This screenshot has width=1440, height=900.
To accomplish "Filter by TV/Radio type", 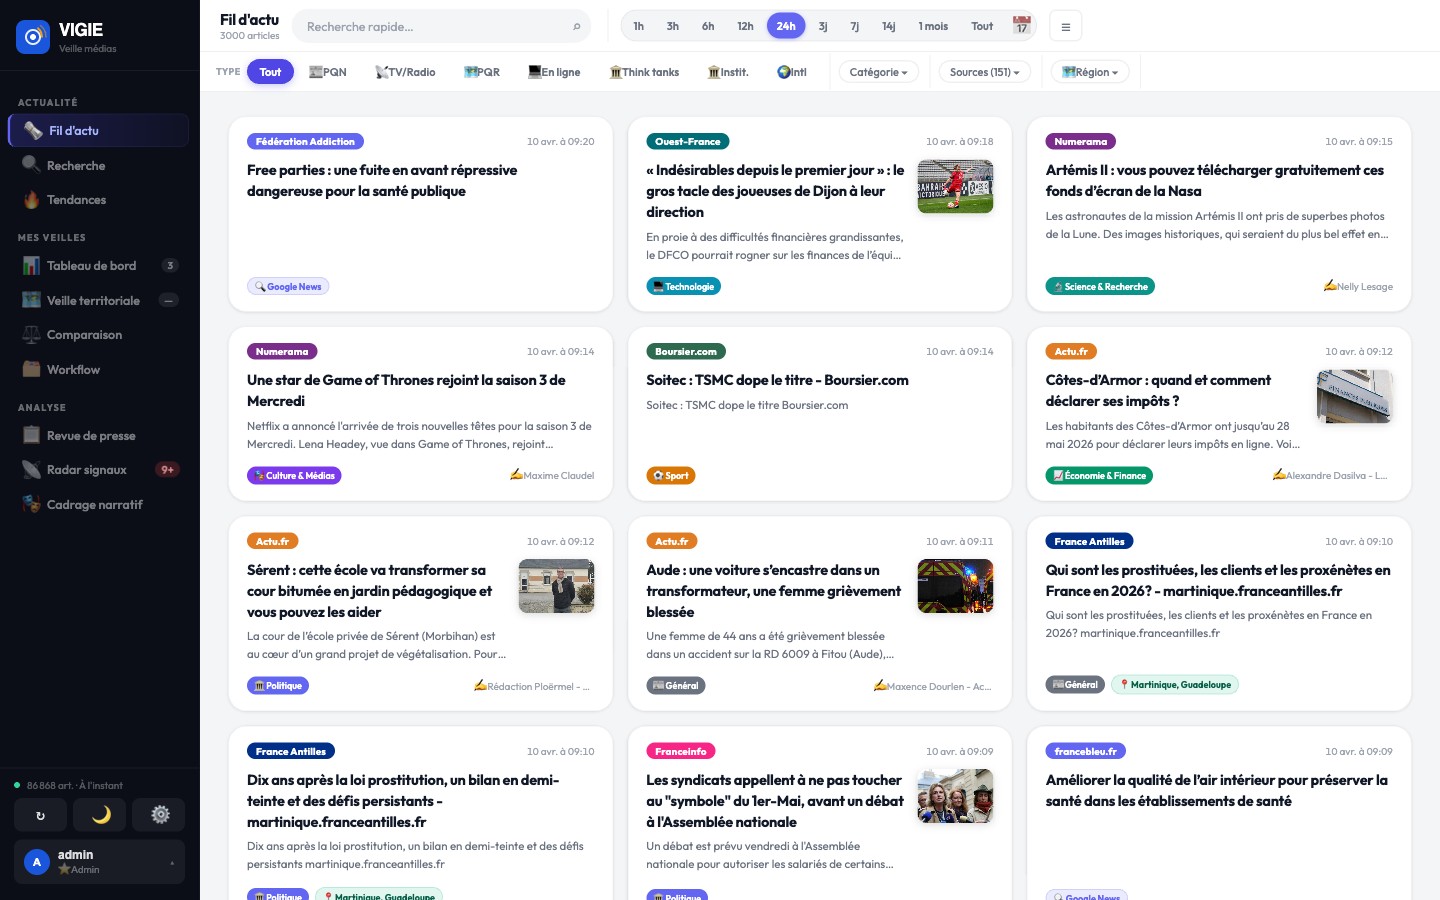I will pyautogui.click(x=405, y=72).
